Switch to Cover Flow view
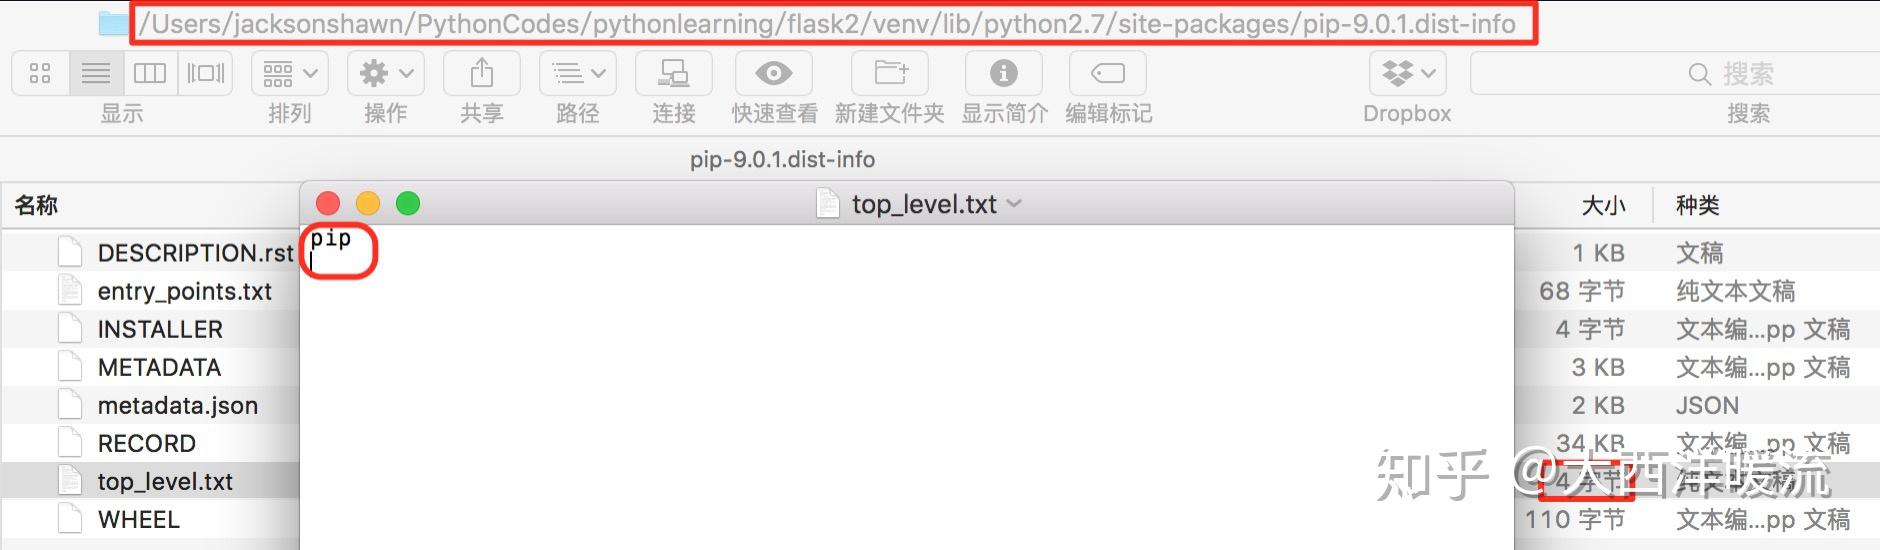The width and height of the screenshot is (1880, 550). [206, 74]
